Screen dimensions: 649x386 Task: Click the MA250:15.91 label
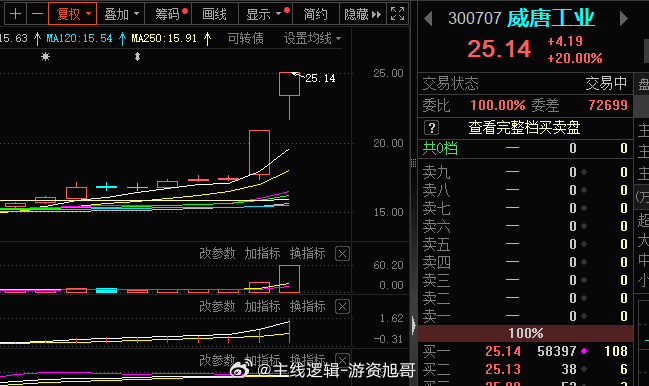pos(164,38)
